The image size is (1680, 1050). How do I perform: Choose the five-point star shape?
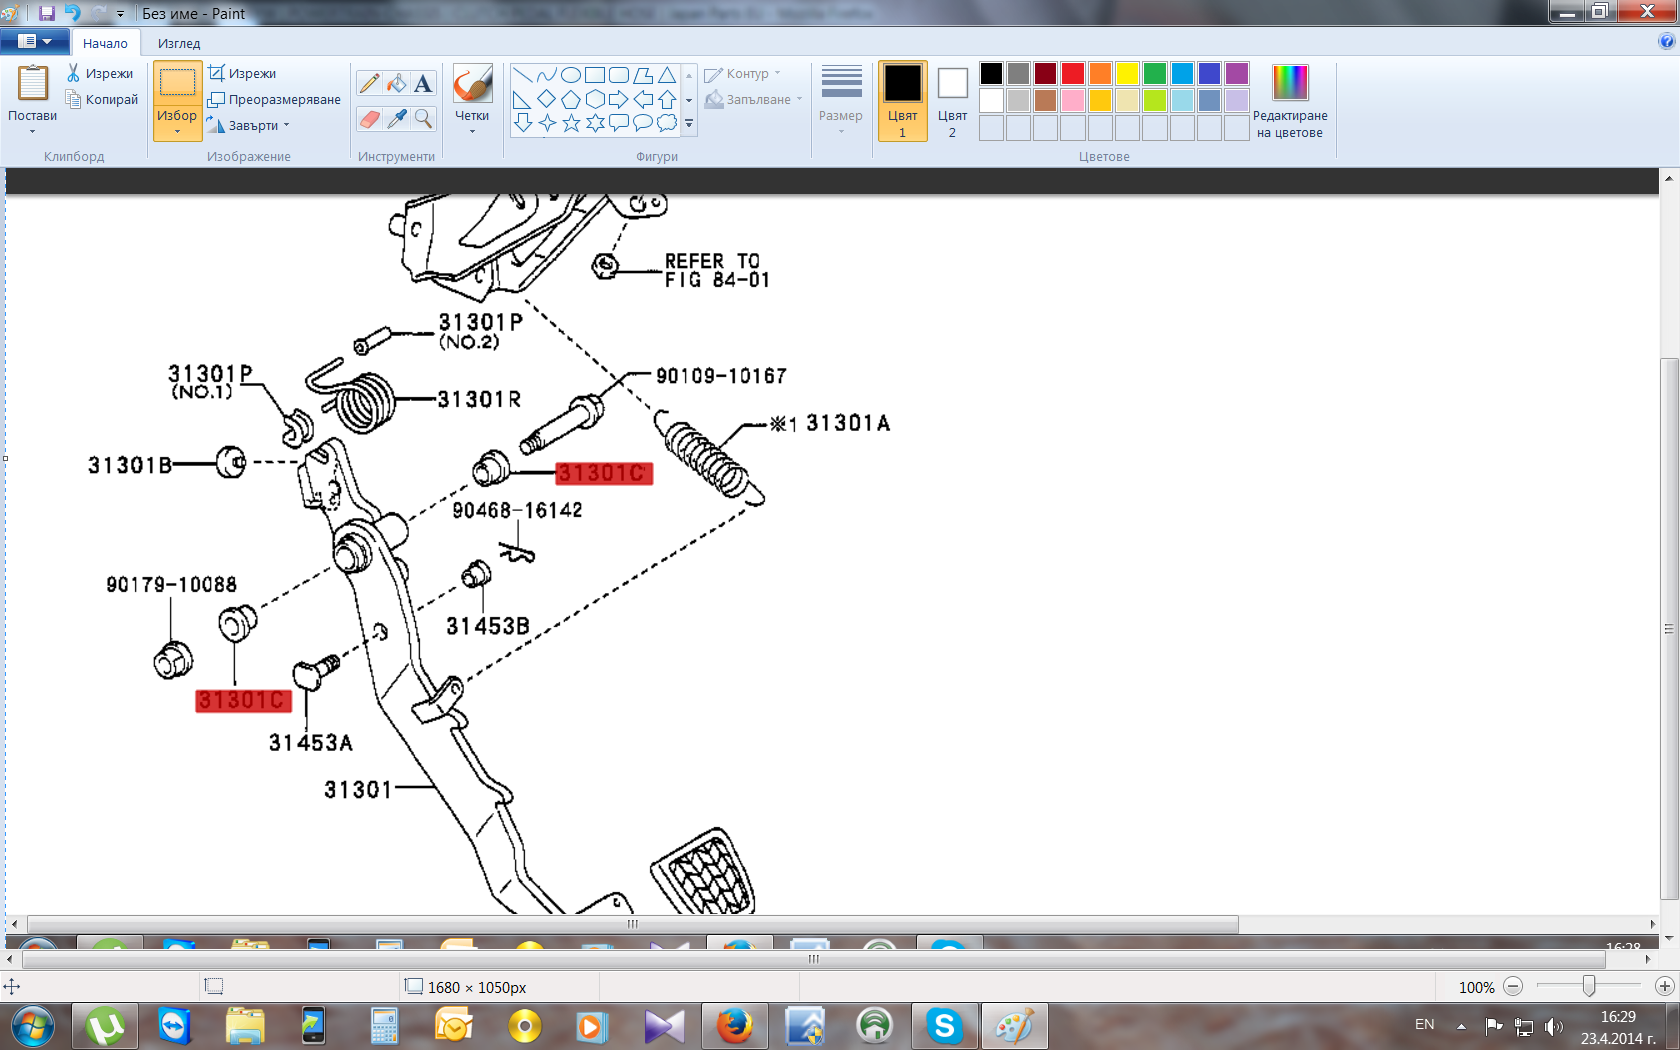[571, 123]
